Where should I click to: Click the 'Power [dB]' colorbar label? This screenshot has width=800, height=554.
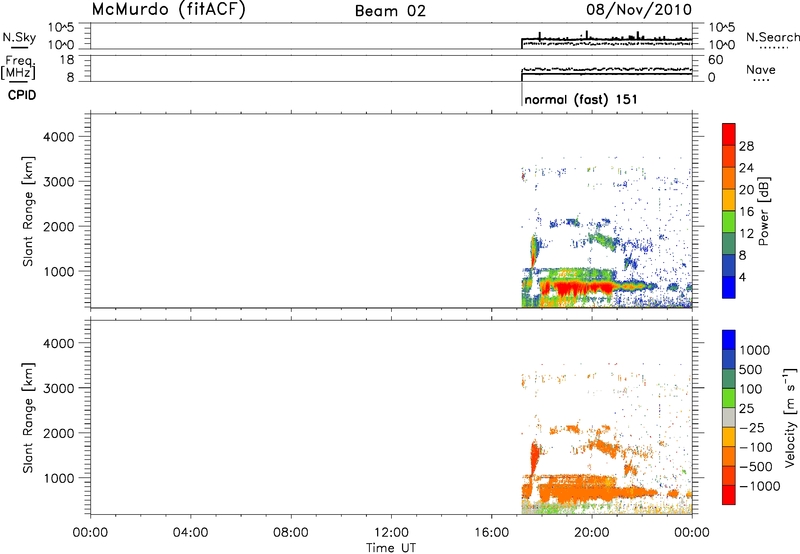tap(763, 211)
